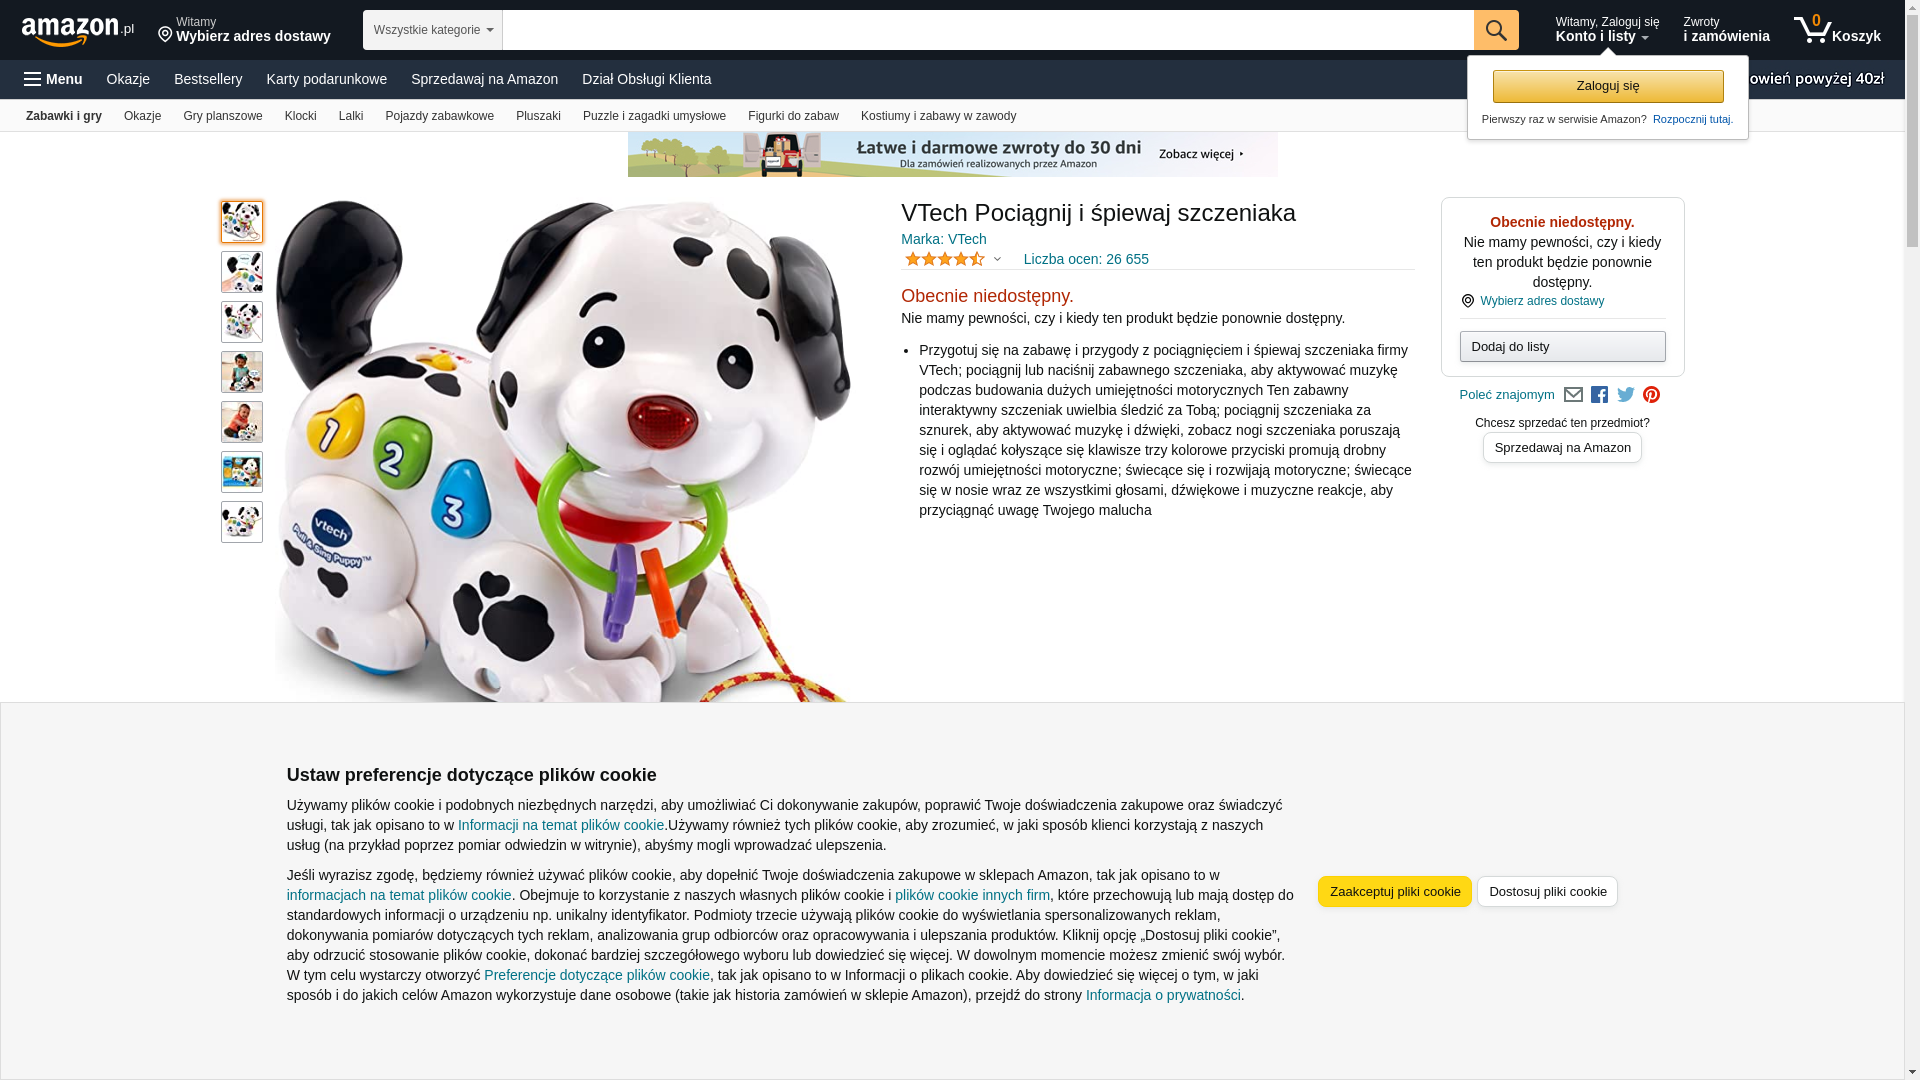Image resolution: width=1920 pixels, height=1080 pixels.
Task: Share product on Twitter icon
Action: [1626, 395]
